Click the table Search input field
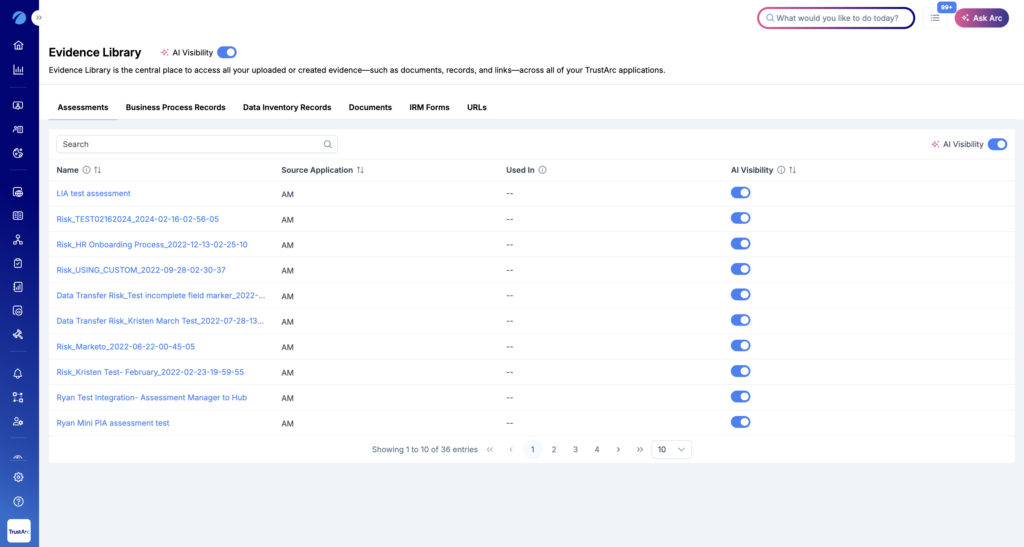 (x=190, y=144)
